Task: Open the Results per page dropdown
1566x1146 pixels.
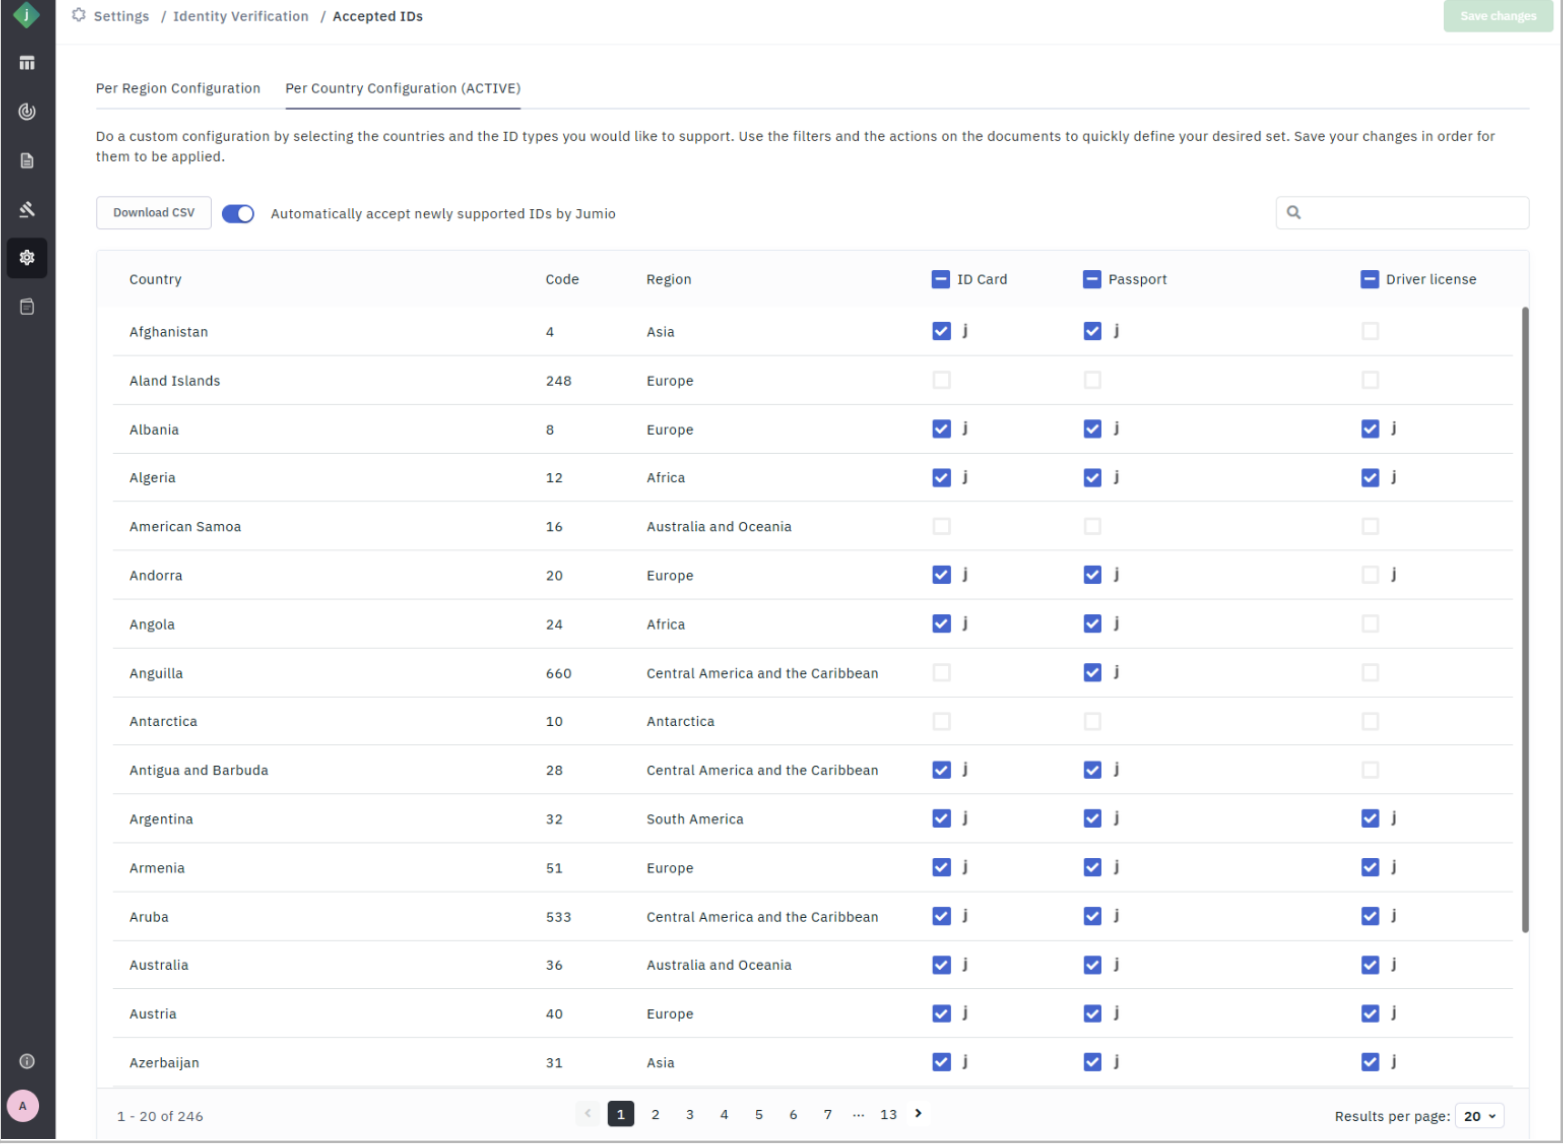Action: [1481, 1118]
